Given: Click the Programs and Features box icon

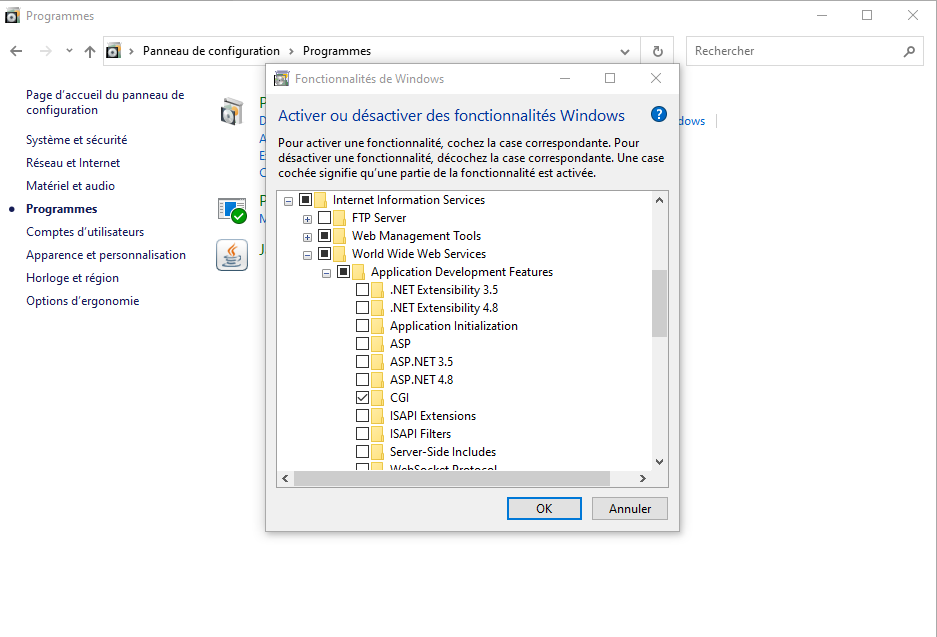Looking at the screenshot, I should click(232, 112).
